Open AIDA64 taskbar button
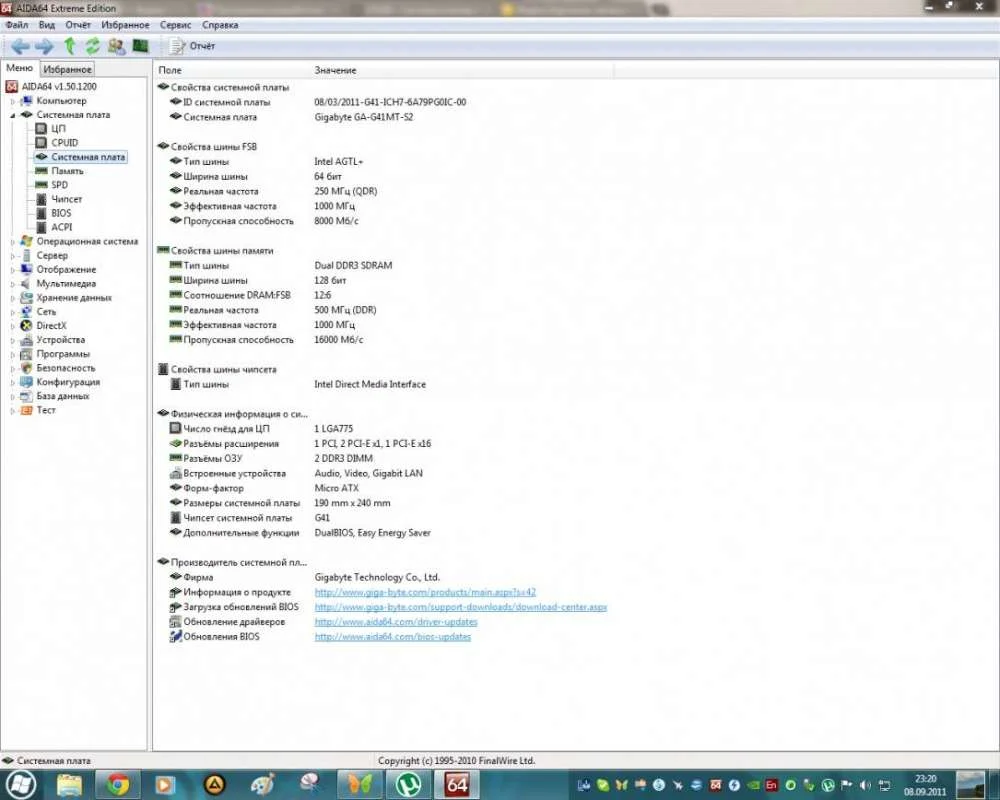Viewport: 1000px width, 800px height. 457,784
